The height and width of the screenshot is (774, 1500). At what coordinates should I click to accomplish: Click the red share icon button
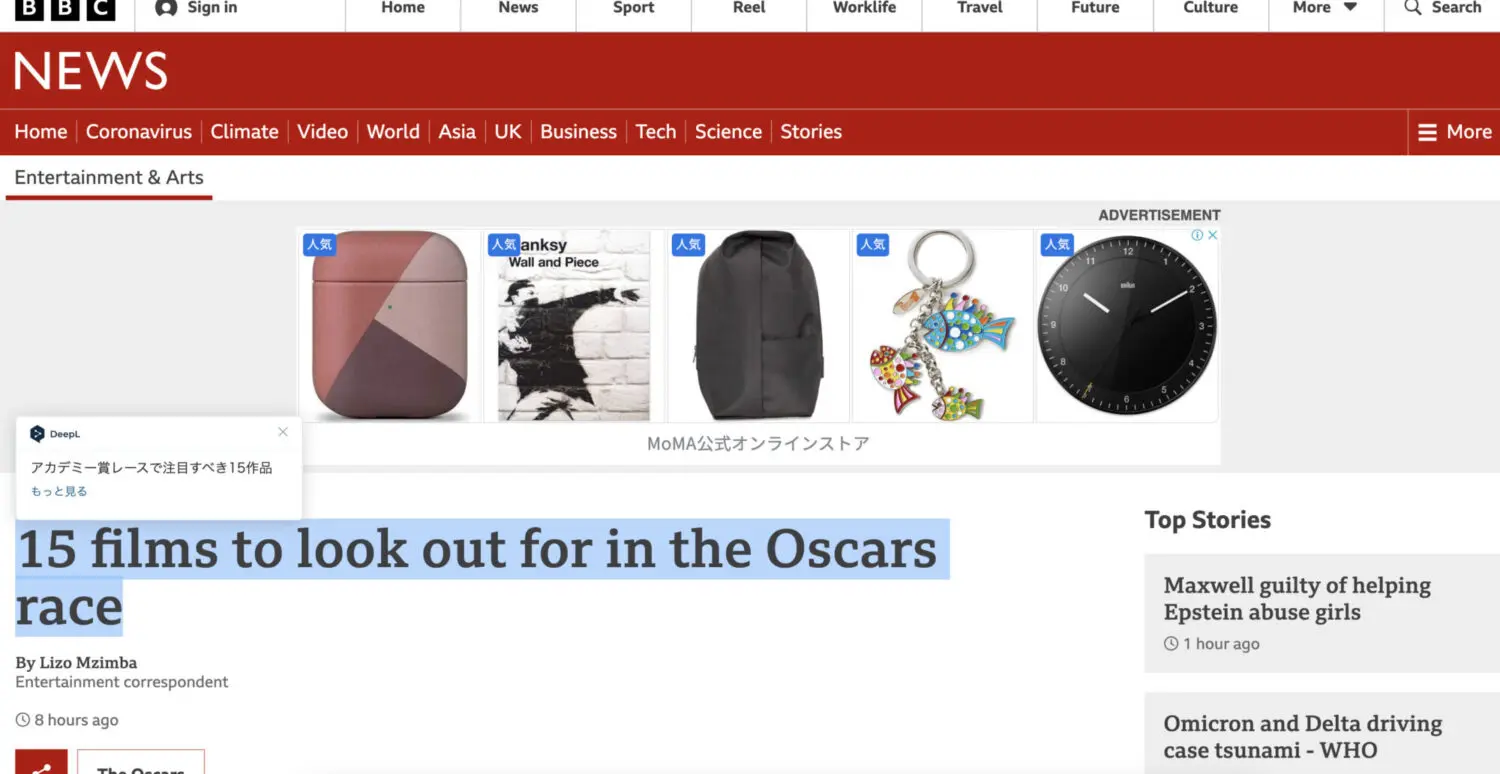coord(41,765)
